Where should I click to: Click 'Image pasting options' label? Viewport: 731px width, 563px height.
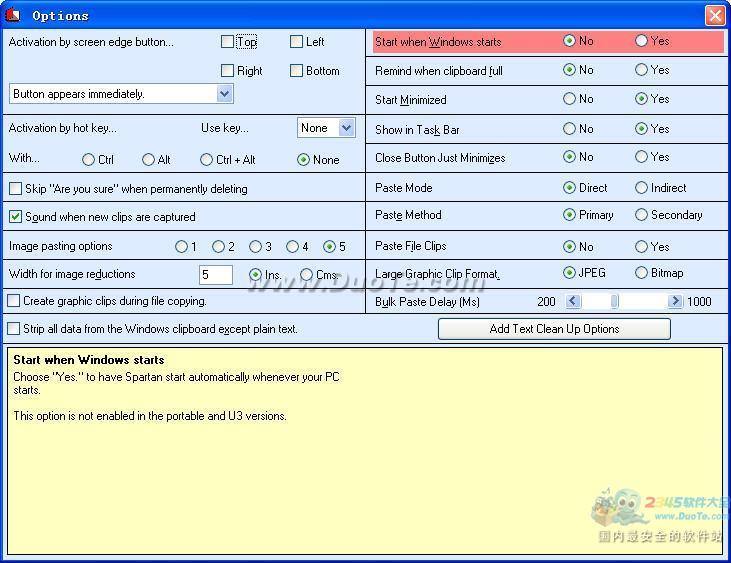tap(61, 246)
